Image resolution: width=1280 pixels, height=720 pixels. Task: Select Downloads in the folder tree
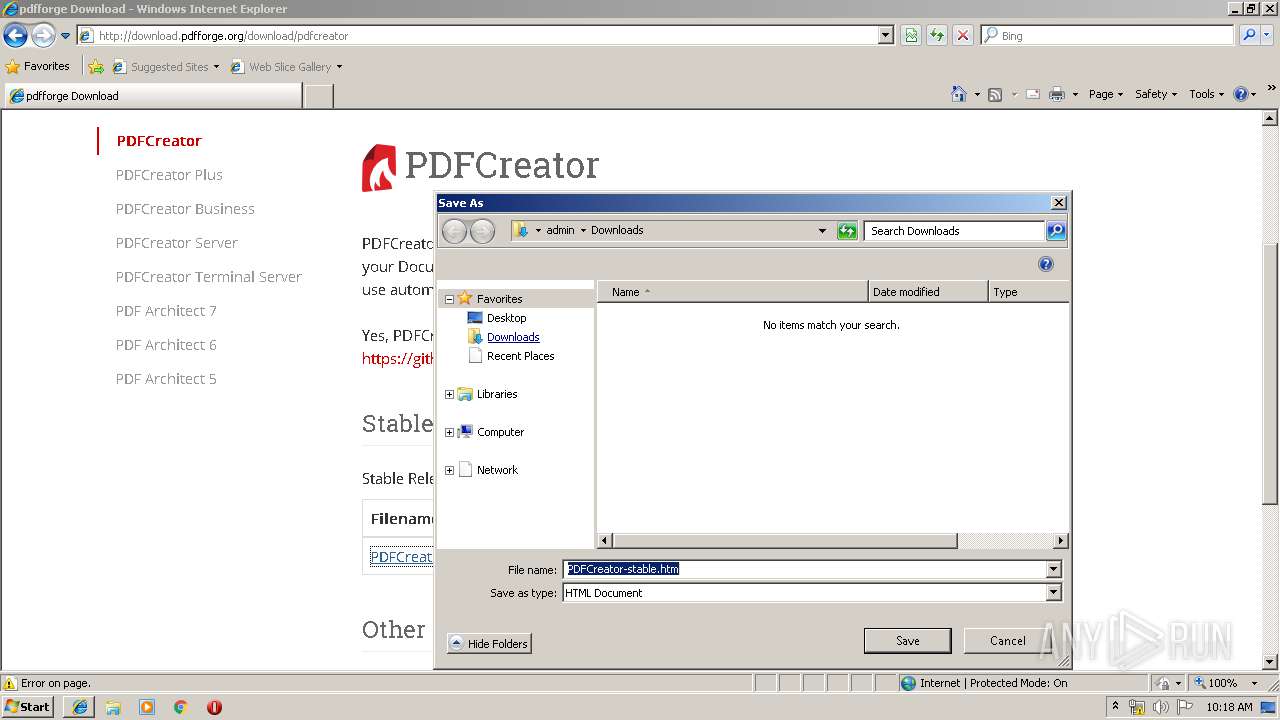pyautogui.click(x=513, y=337)
